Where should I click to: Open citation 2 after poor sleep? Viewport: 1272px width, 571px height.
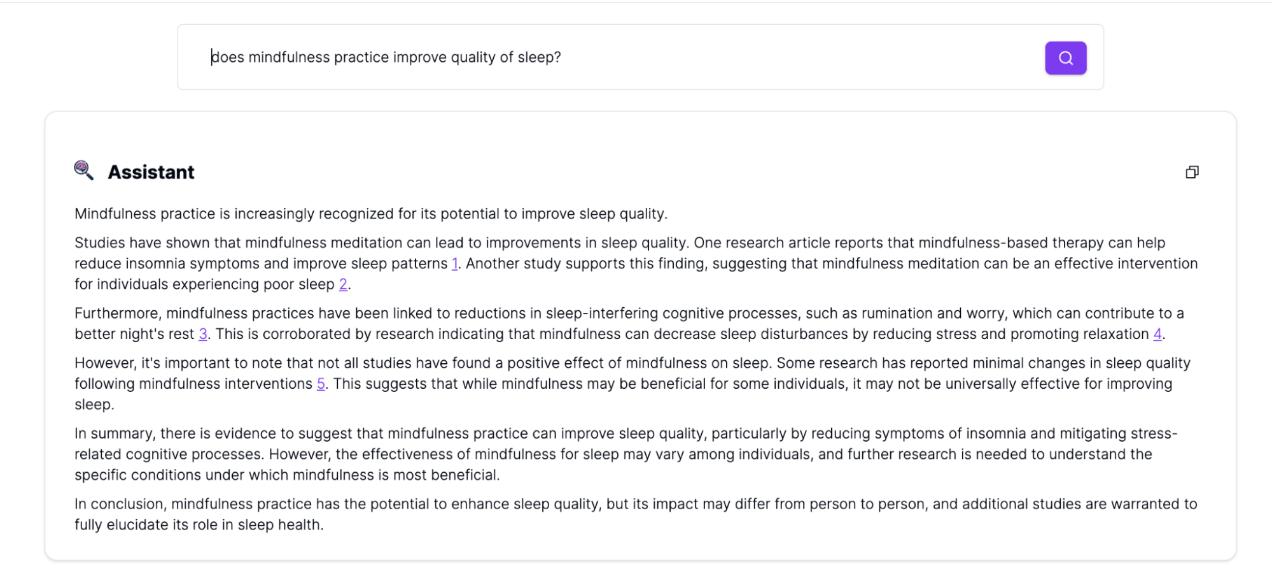click(343, 284)
